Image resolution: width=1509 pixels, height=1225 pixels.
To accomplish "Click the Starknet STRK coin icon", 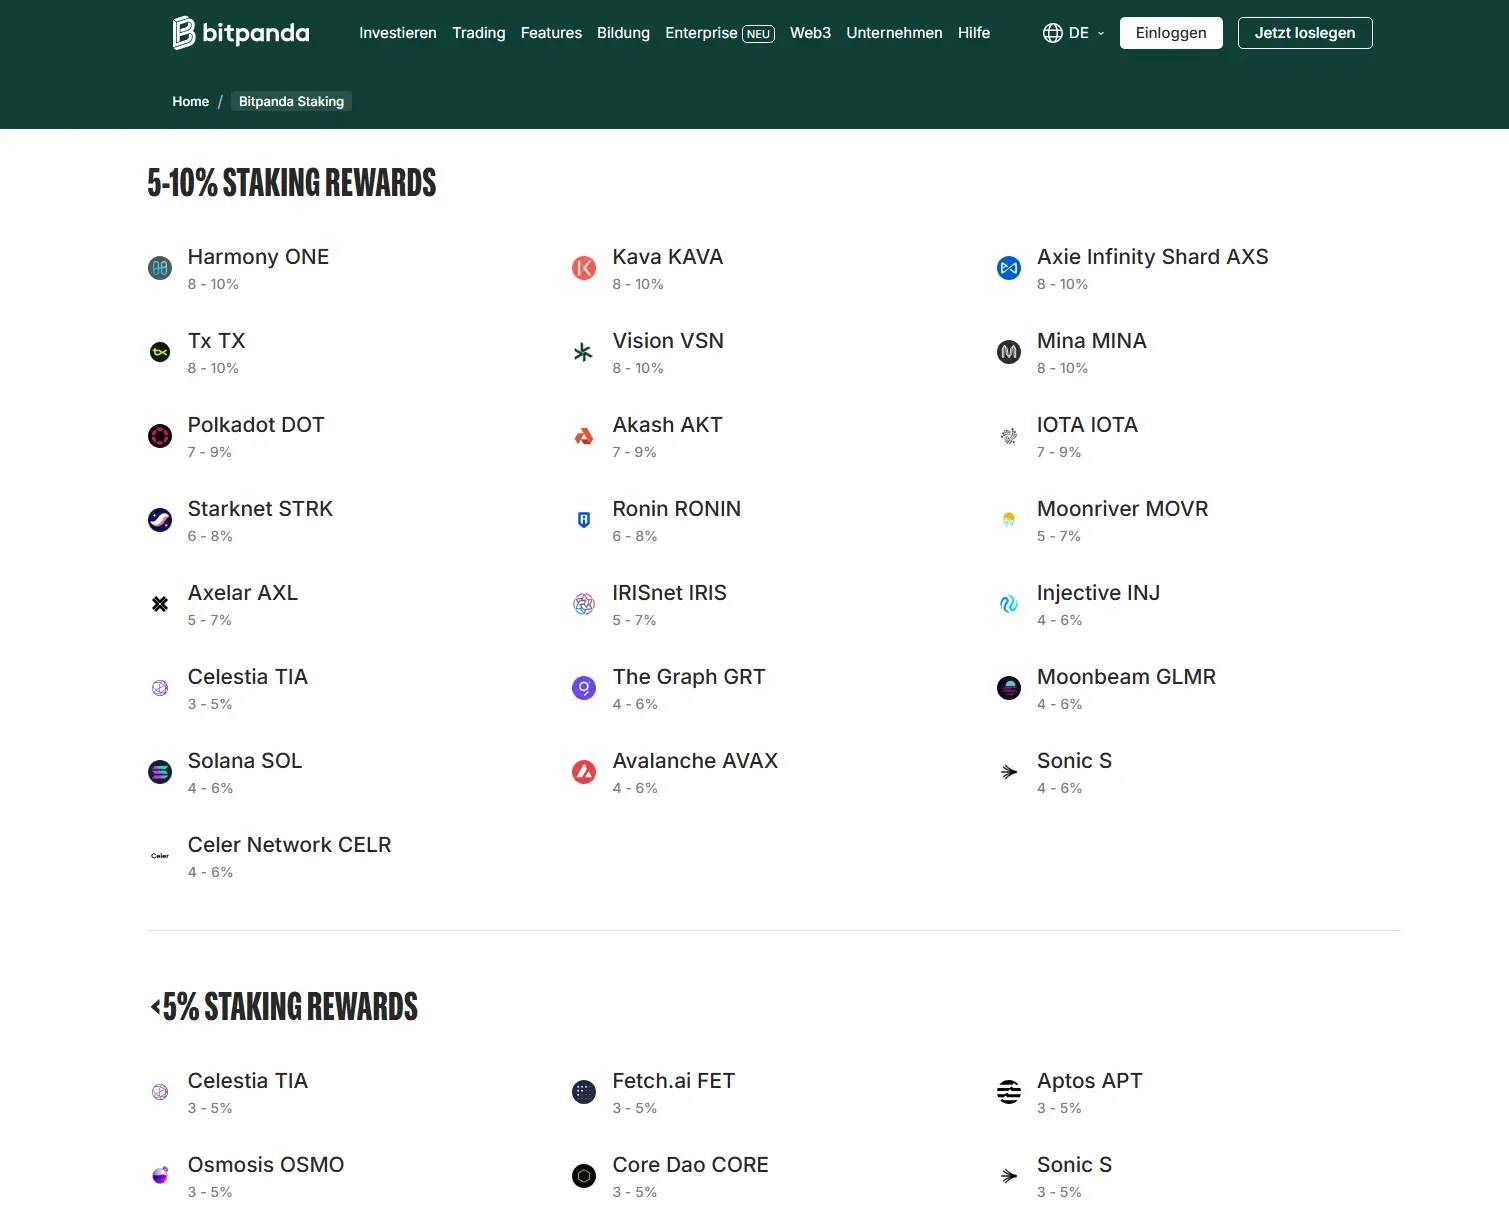I will tap(160, 520).
